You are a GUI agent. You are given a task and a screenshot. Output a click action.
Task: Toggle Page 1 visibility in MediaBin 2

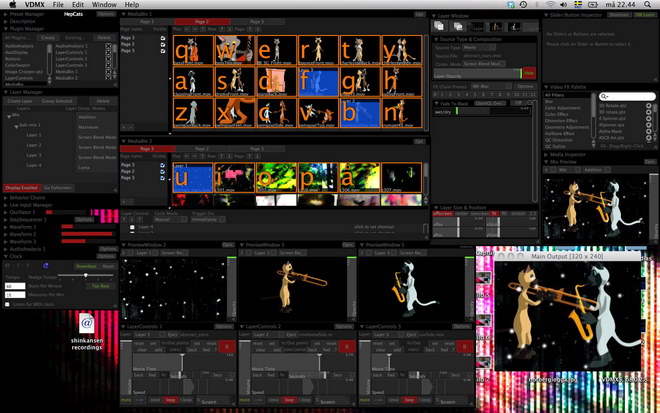pos(162,165)
